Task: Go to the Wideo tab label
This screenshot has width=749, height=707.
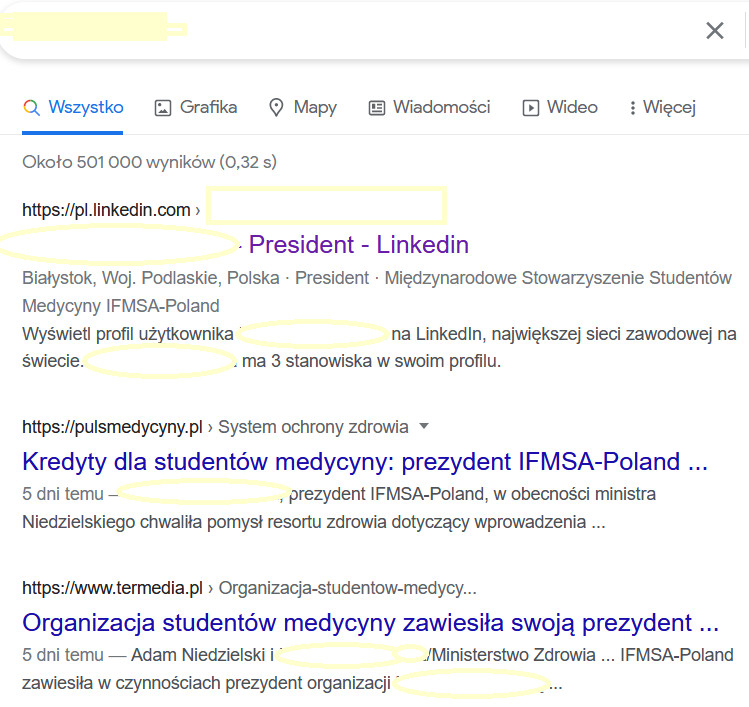Action: tap(572, 108)
